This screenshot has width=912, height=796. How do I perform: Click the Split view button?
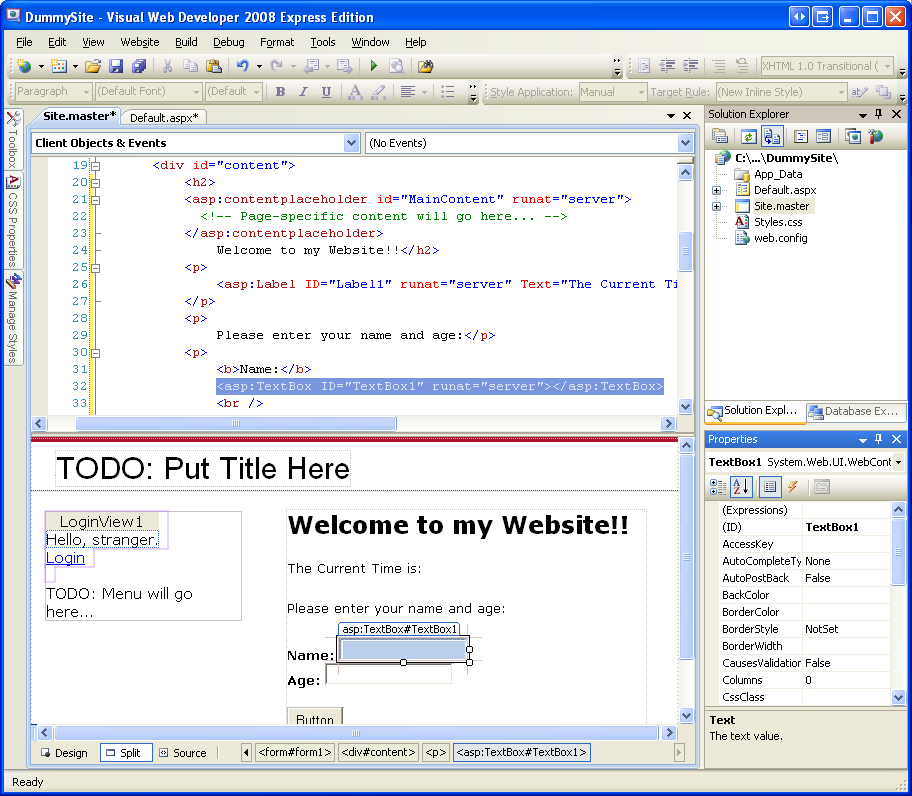pos(126,753)
